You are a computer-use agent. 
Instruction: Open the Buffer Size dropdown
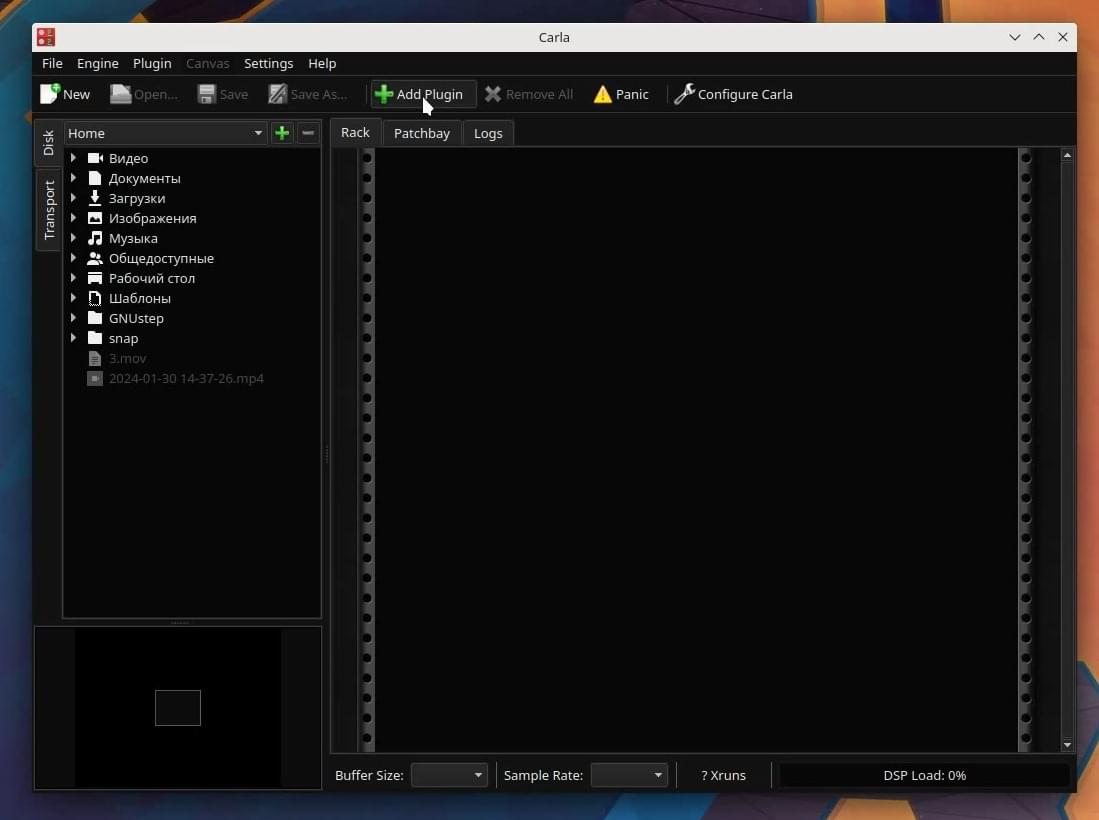point(449,775)
